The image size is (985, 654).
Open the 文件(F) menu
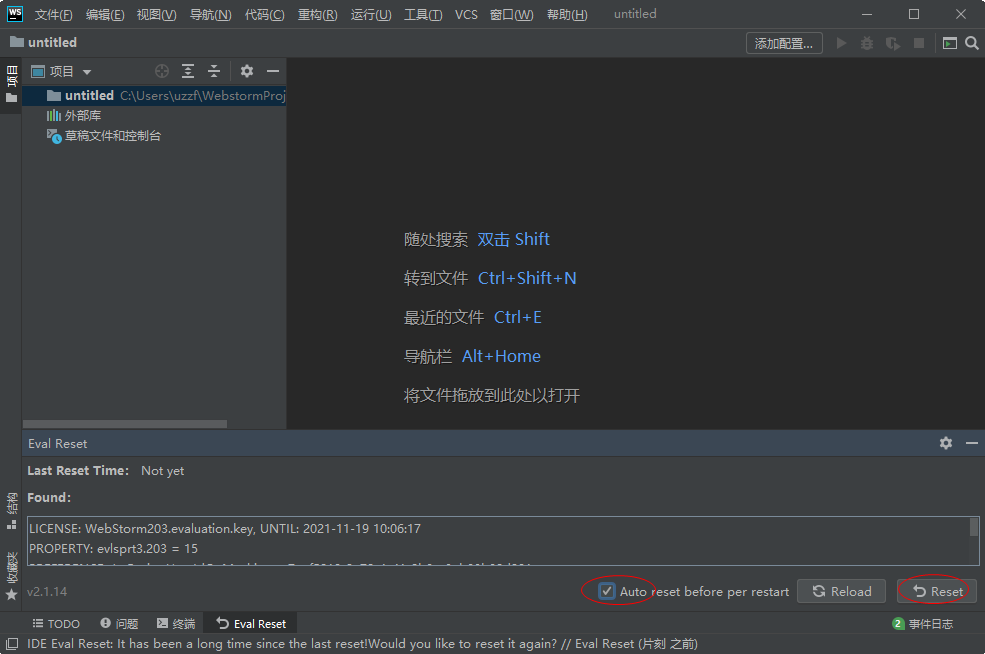pyautogui.click(x=53, y=14)
